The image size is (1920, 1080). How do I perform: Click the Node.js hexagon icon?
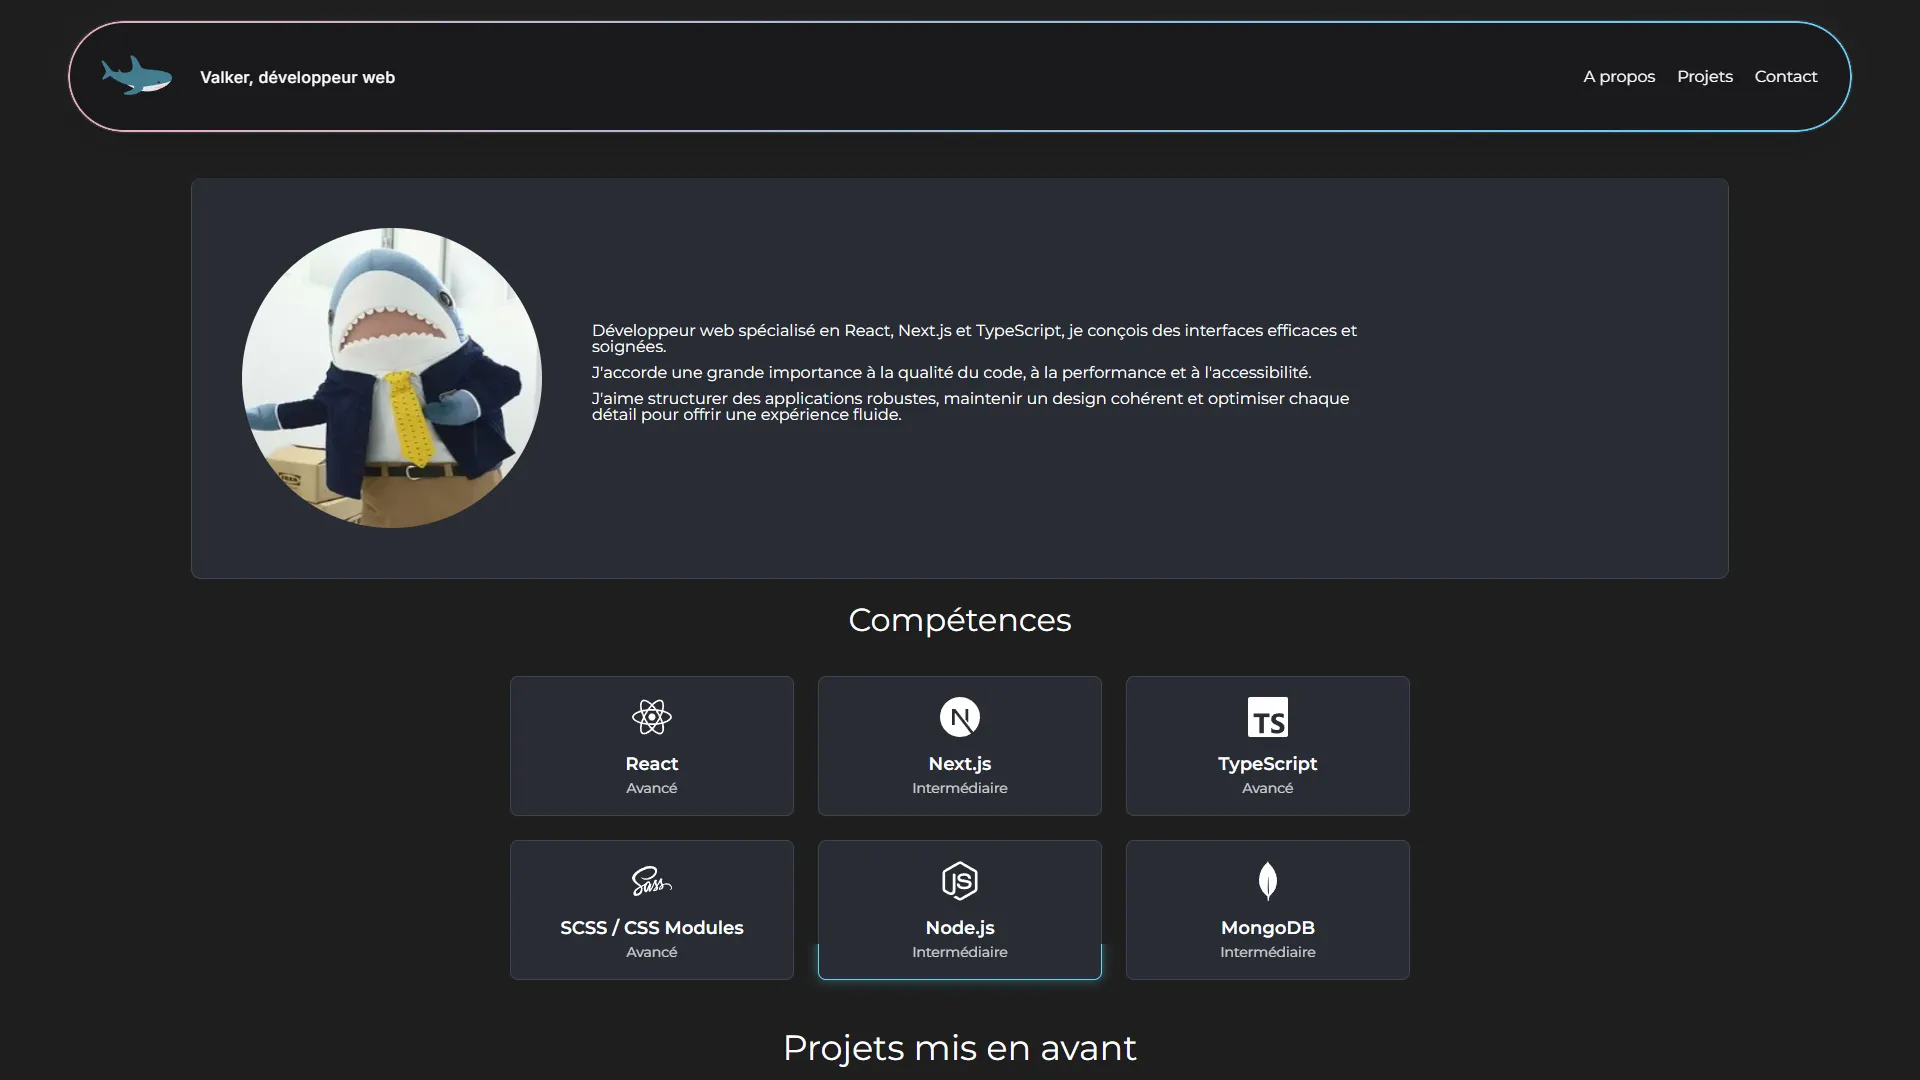pyautogui.click(x=960, y=881)
